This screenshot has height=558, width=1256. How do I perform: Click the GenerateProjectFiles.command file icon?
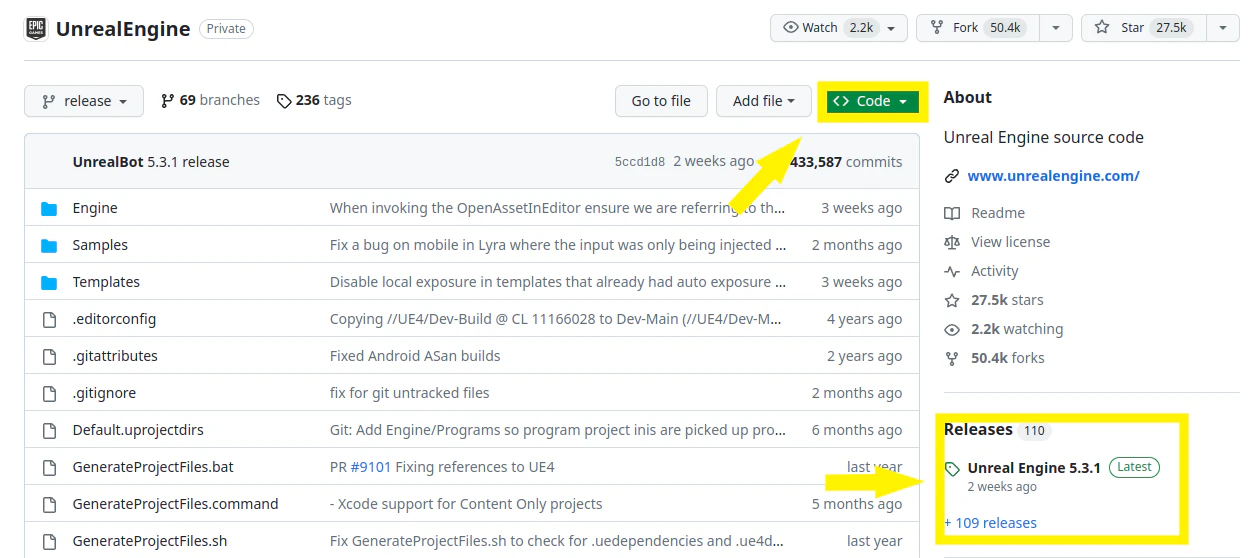pyautogui.click(x=49, y=504)
